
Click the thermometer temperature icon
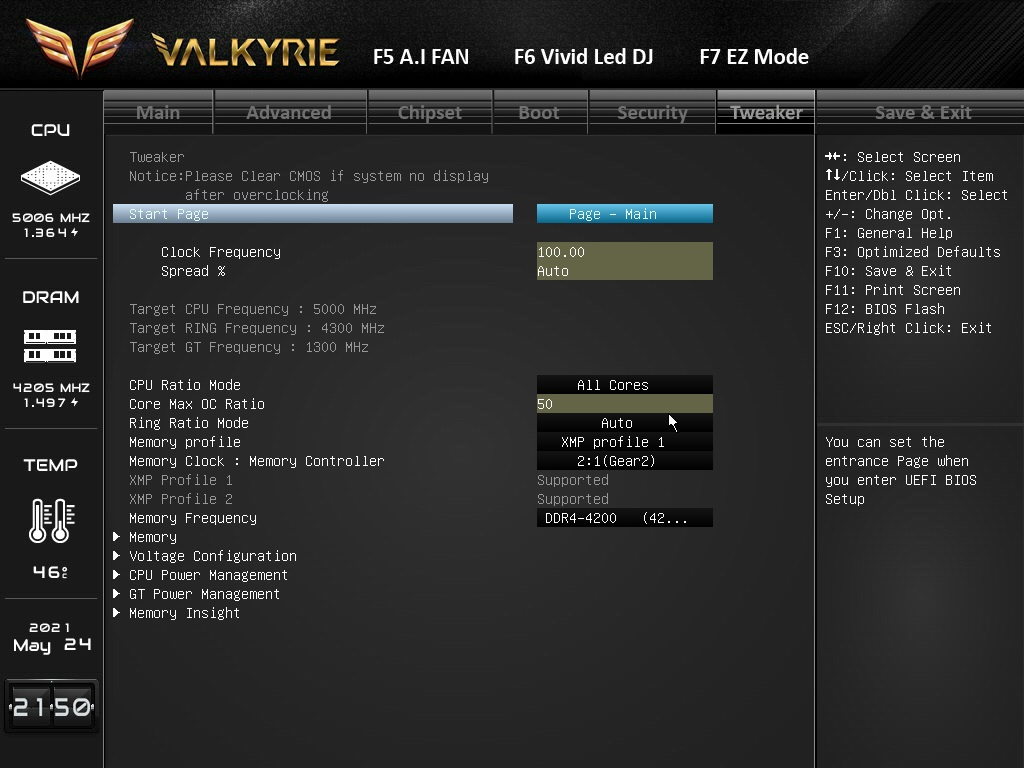(49, 521)
